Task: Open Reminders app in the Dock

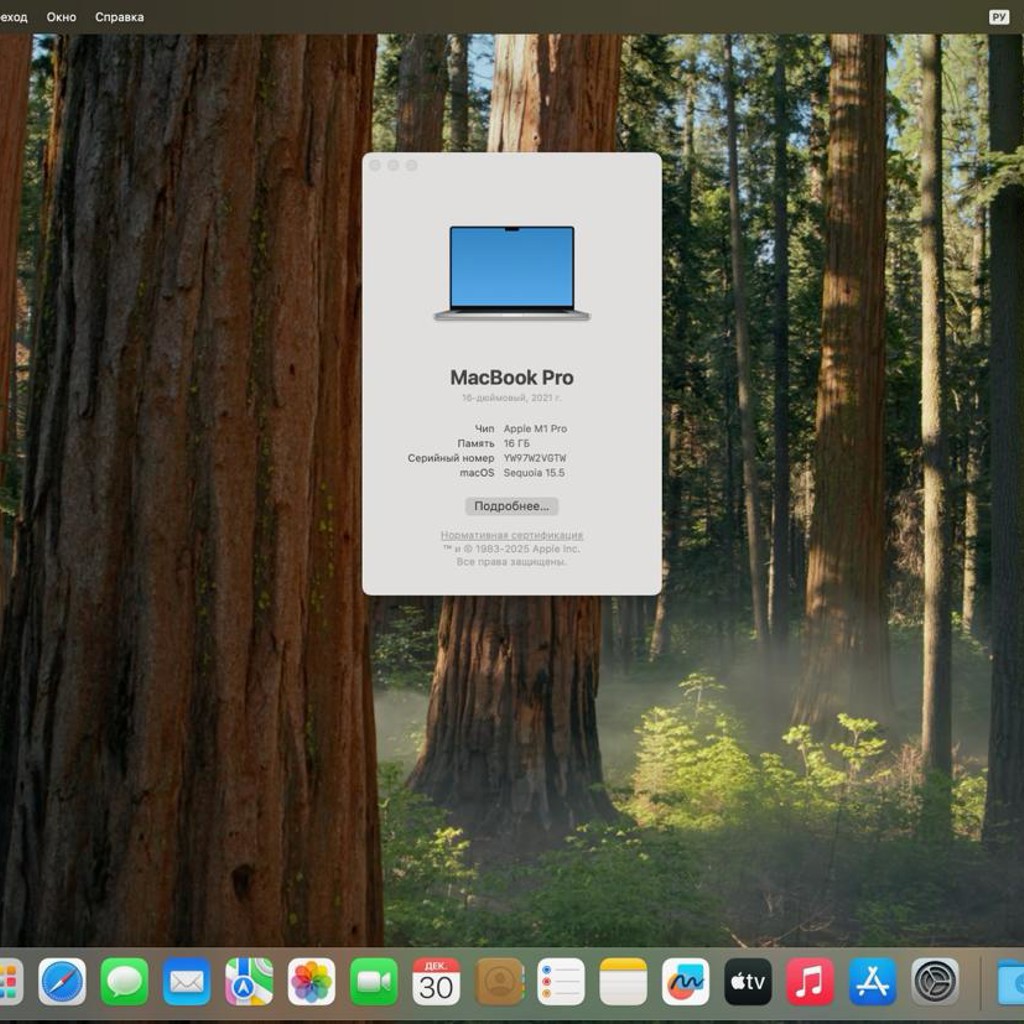Action: point(561,982)
